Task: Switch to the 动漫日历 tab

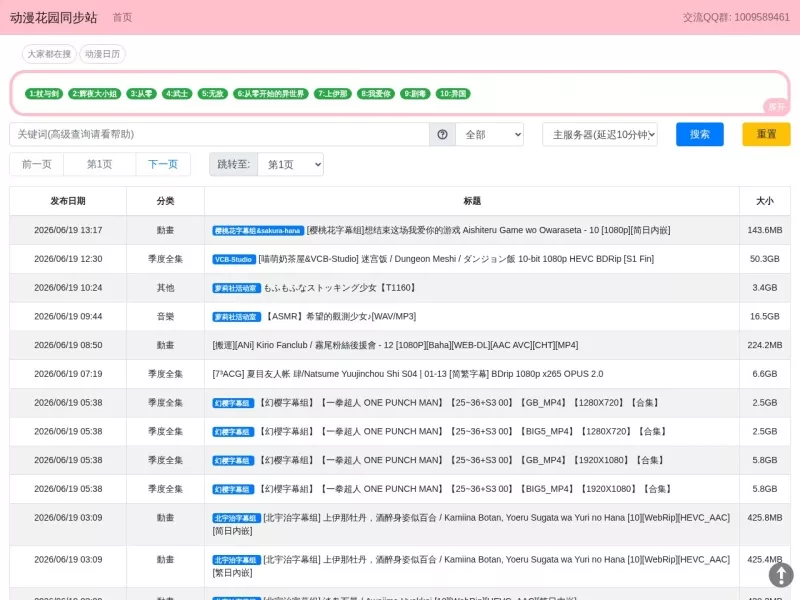Action: [102, 54]
